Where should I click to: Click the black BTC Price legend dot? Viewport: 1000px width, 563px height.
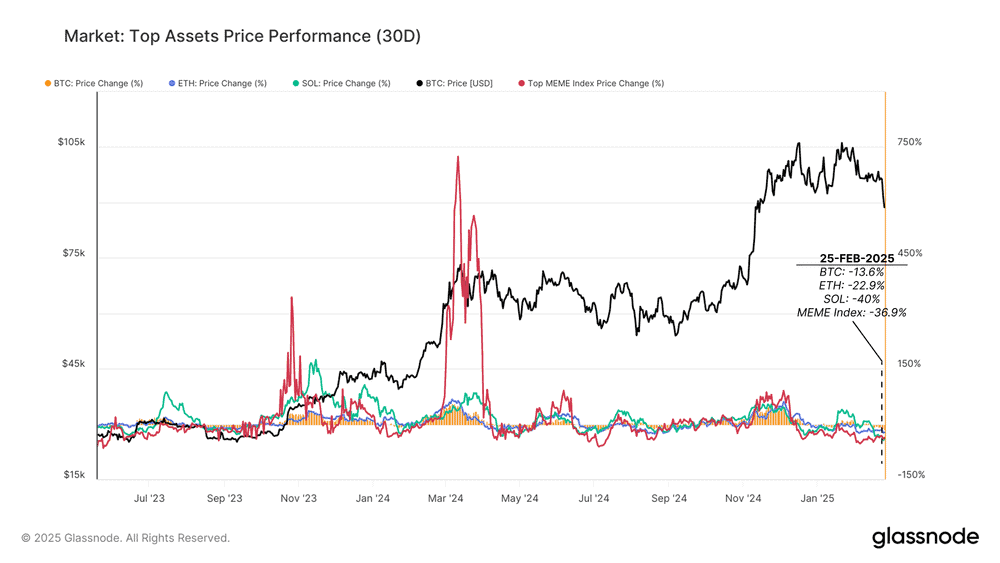point(420,84)
